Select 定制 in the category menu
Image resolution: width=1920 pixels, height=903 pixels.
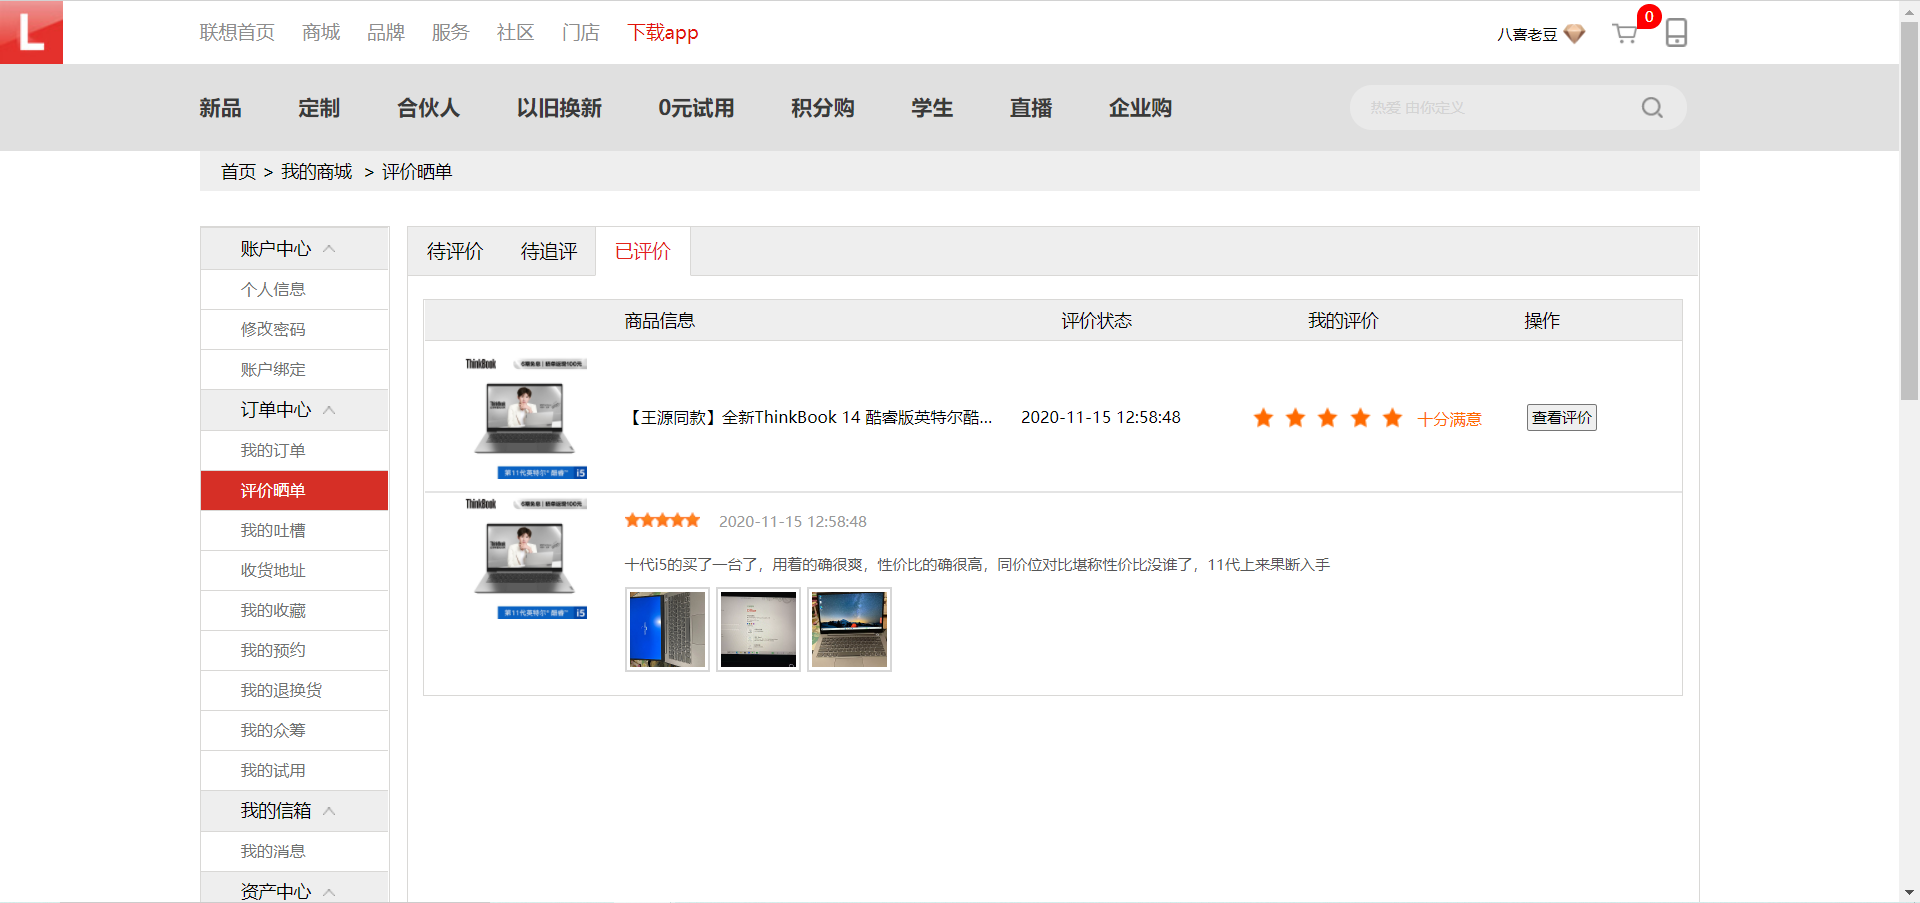coord(319,108)
